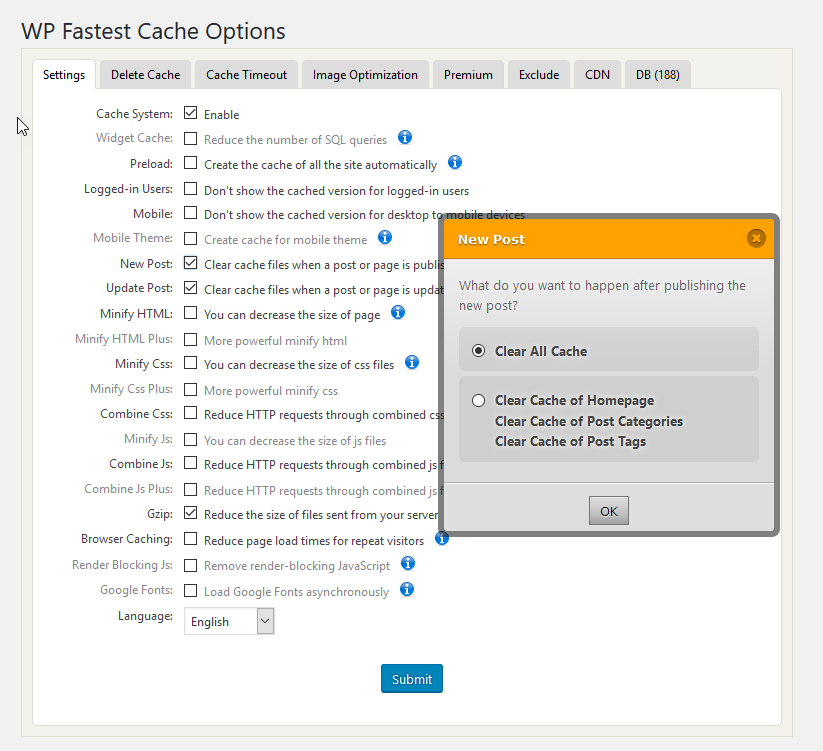Go to the CDN tab
The height and width of the screenshot is (751, 823).
point(597,75)
